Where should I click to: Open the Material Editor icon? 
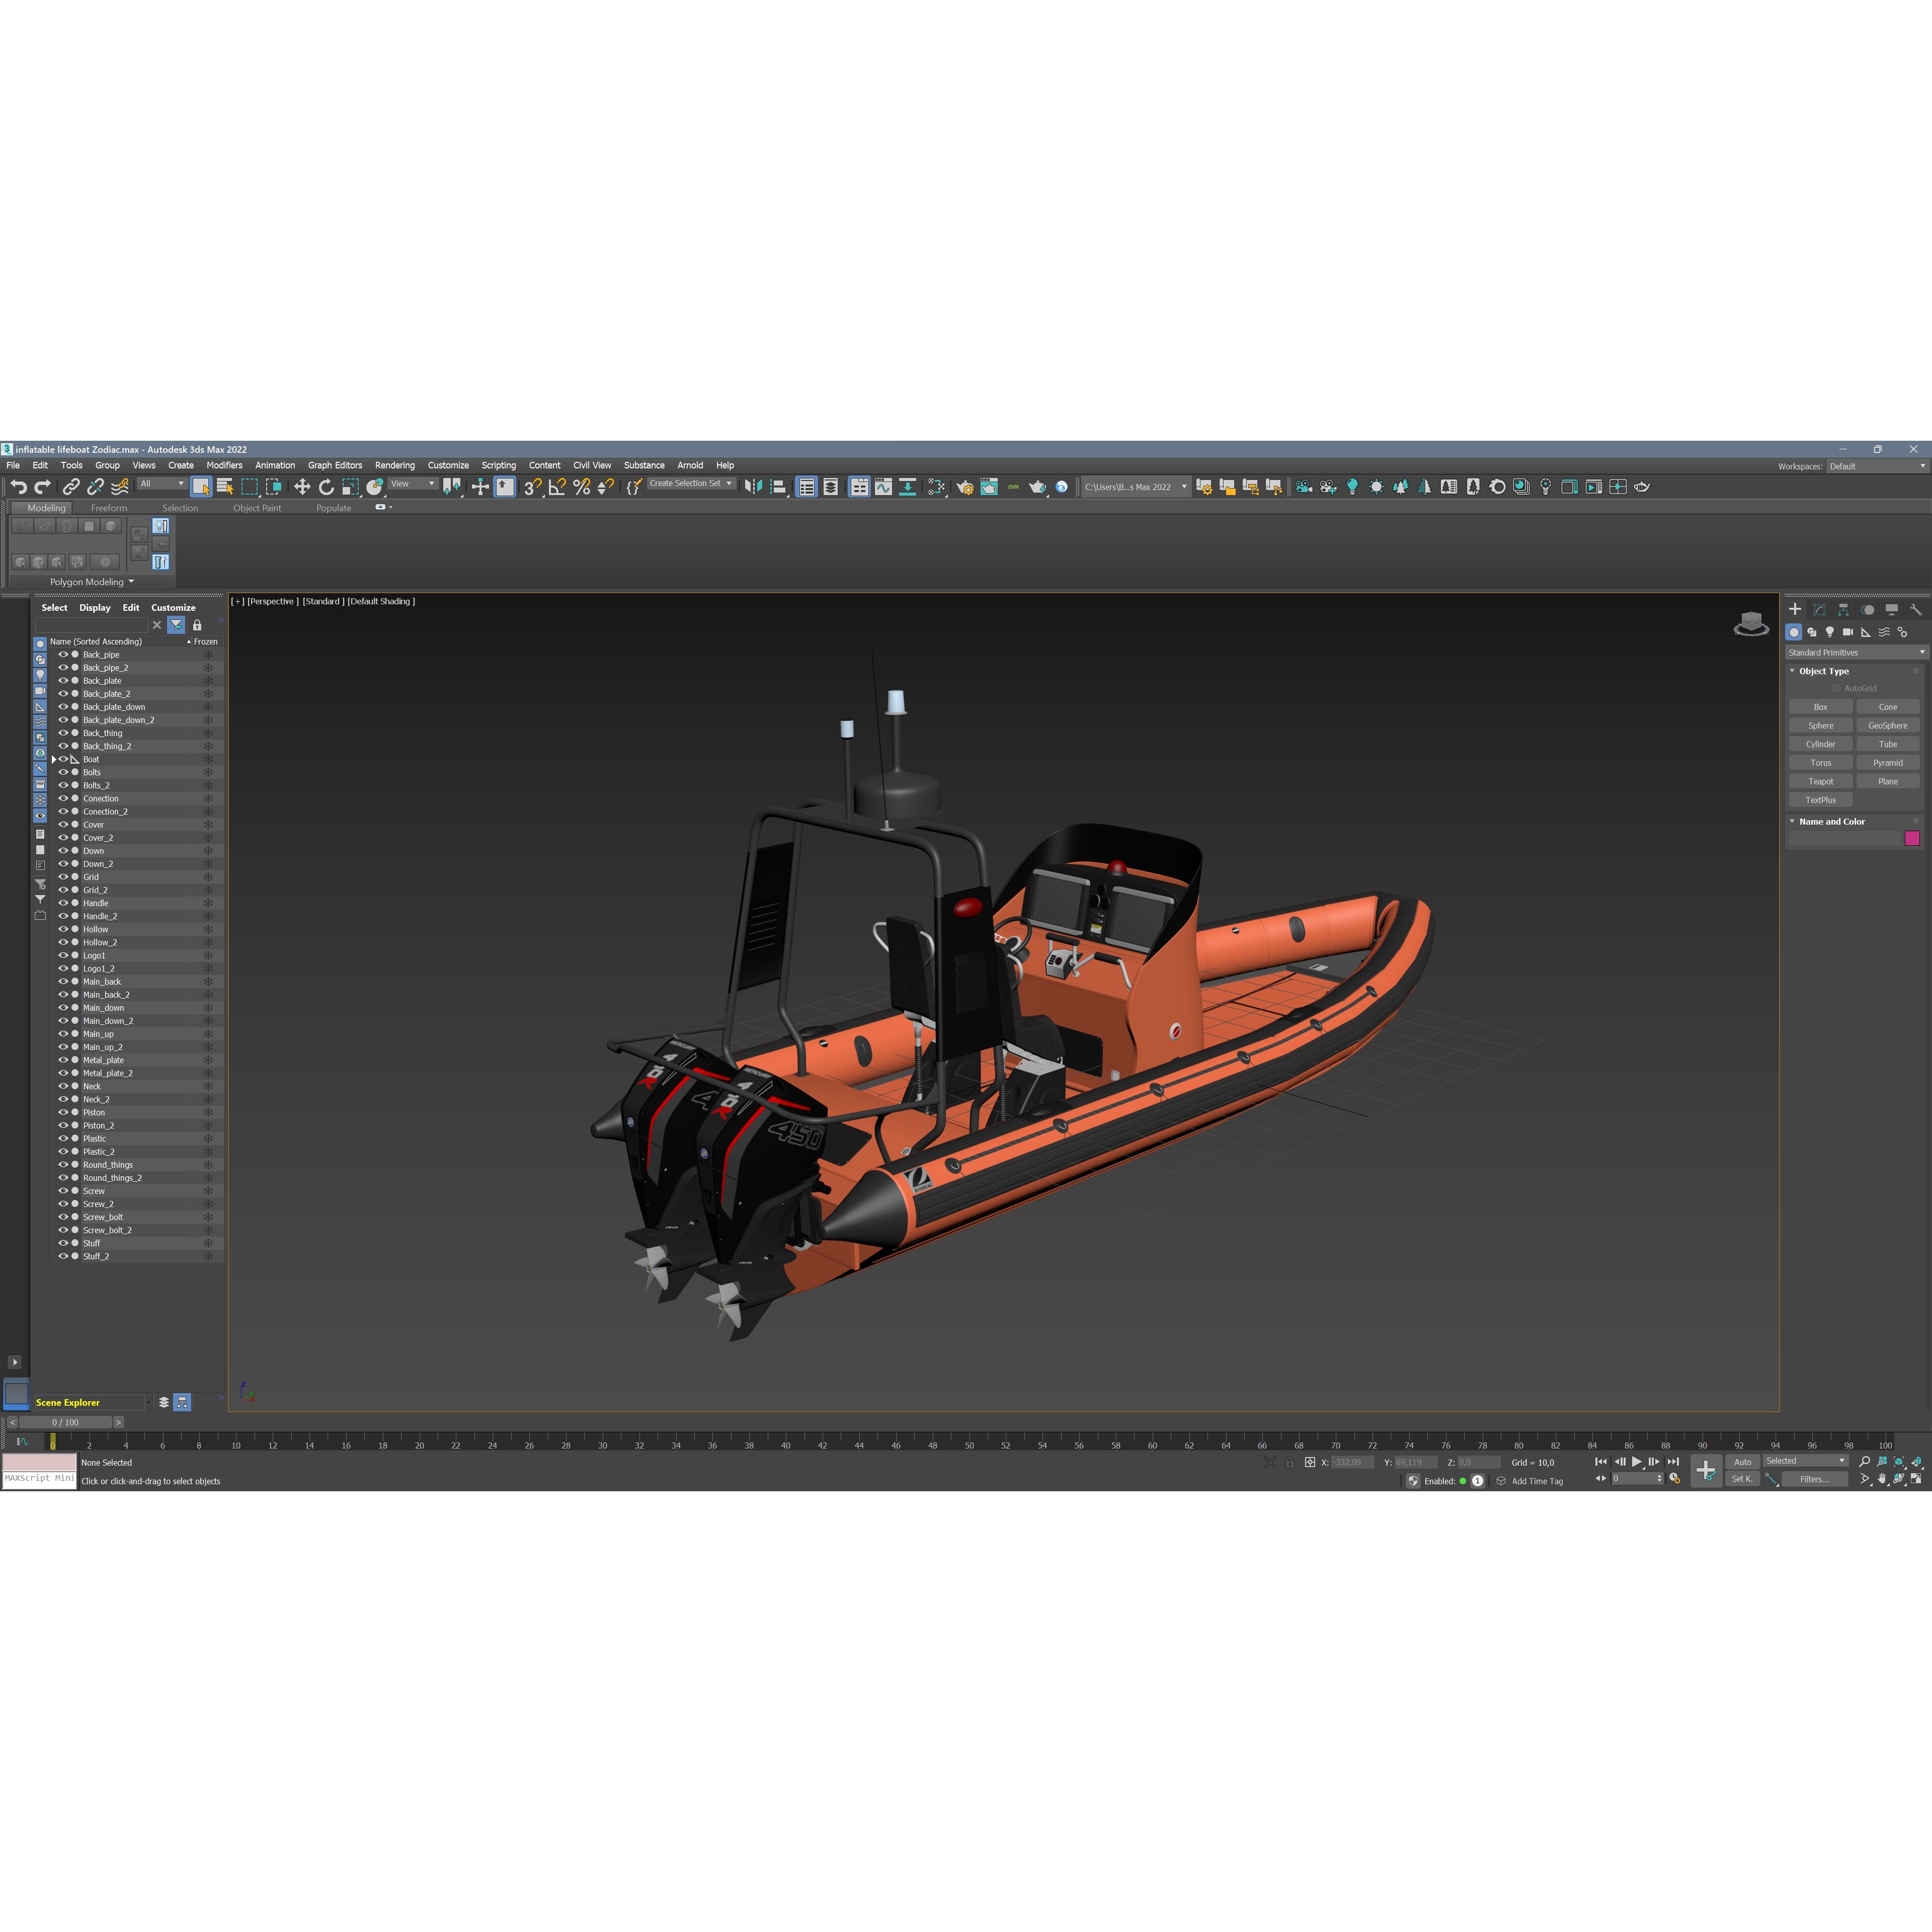(1522, 487)
